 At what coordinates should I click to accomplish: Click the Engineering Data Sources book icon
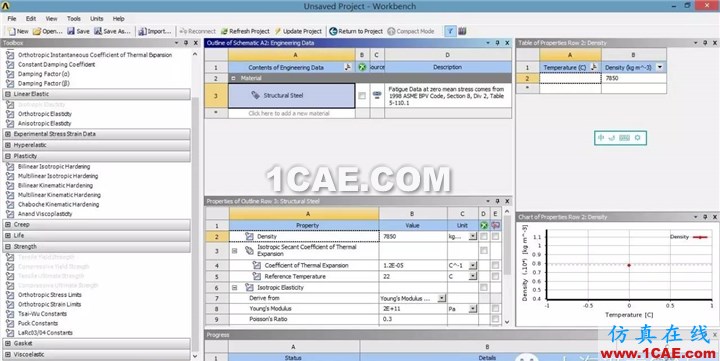pyautogui.click(x=462, y=31)
